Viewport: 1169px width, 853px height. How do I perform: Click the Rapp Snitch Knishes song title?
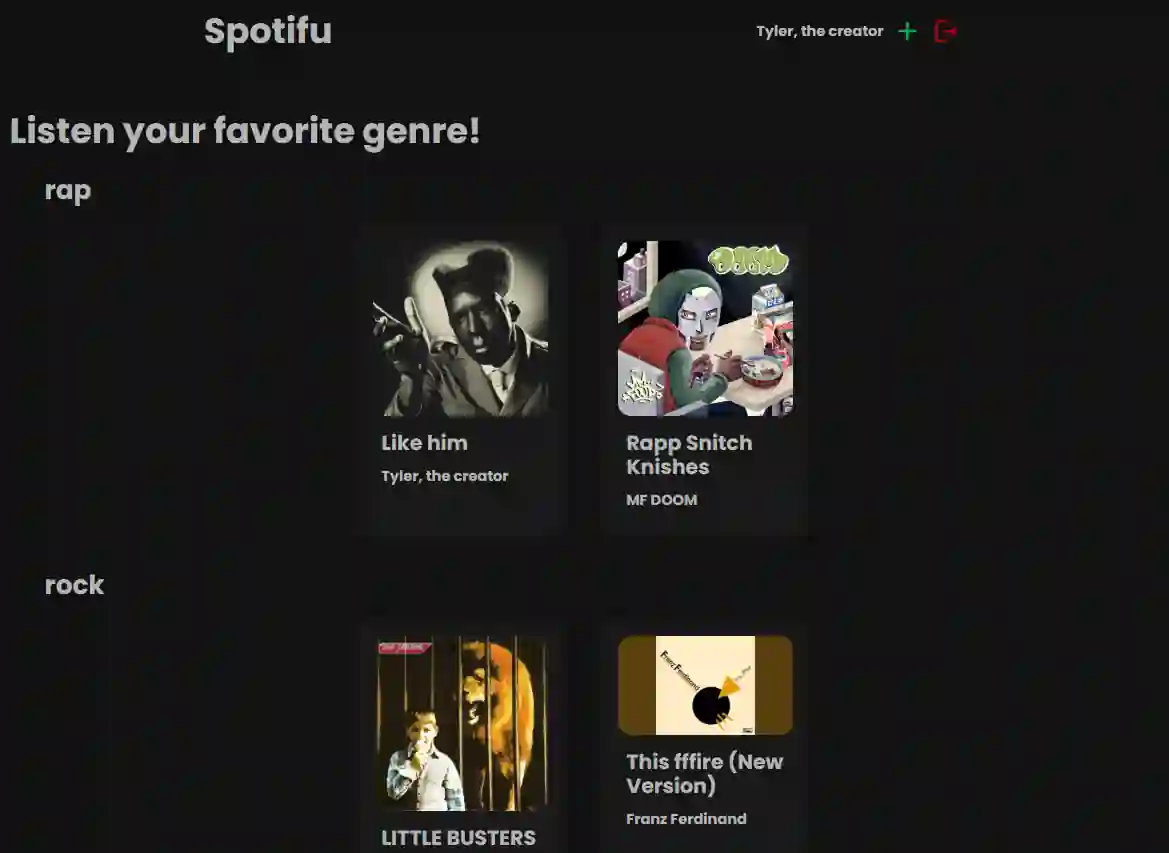pyautogui.click(x=690, y=455)
